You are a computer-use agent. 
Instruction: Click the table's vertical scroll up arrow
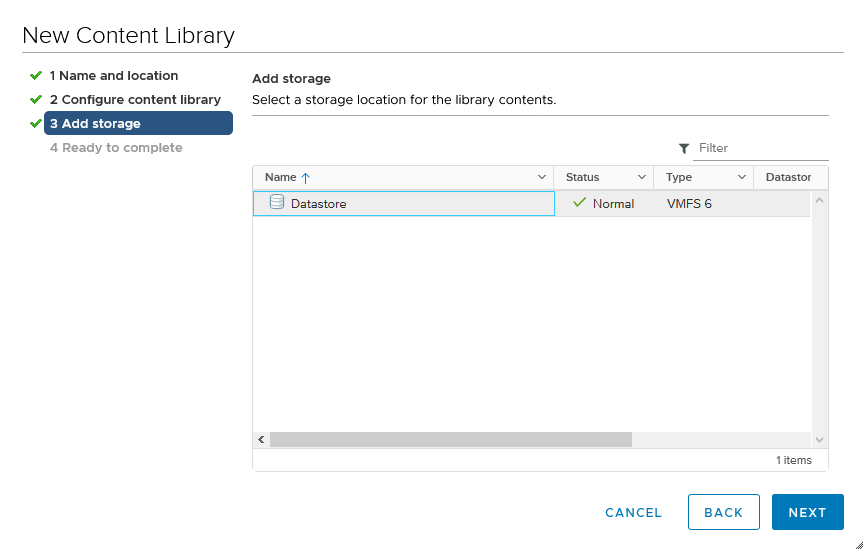coord(820,201)
